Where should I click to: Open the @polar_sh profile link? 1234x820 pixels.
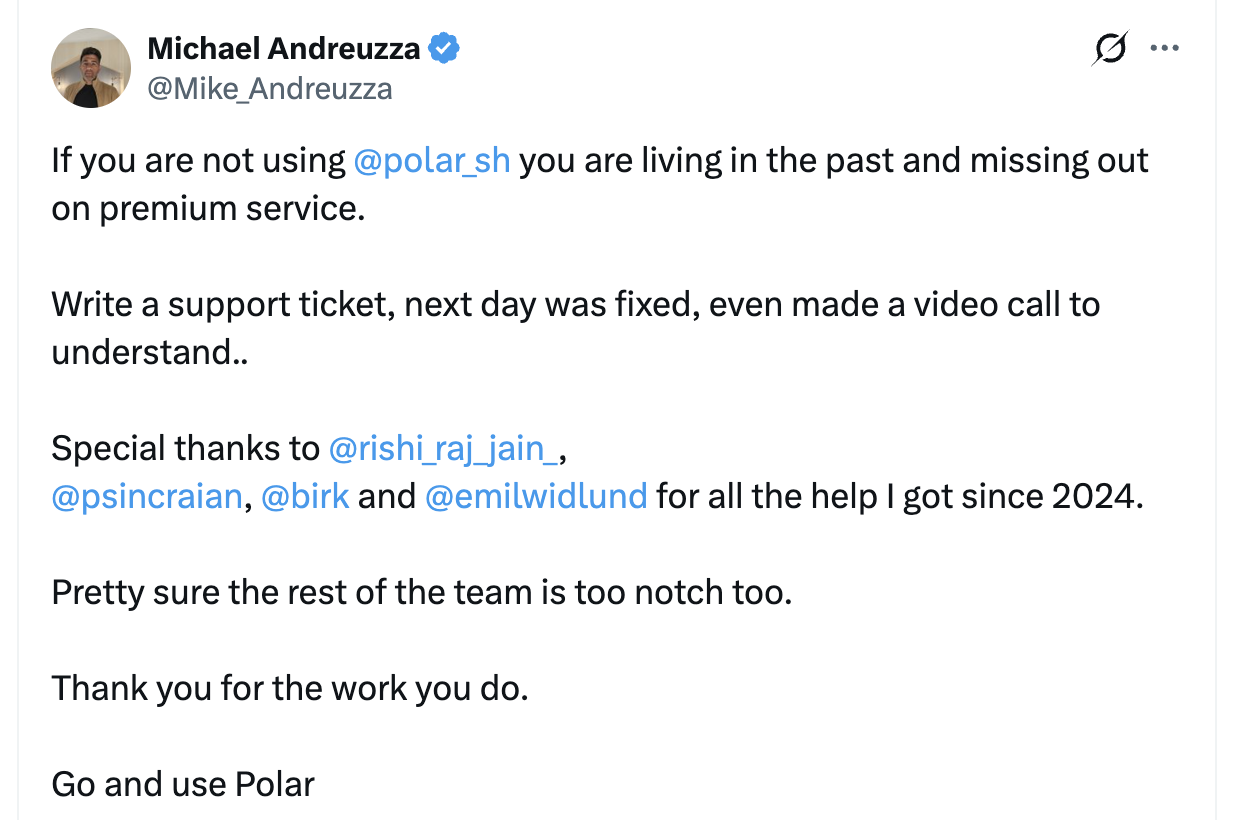tap(432, 160)
